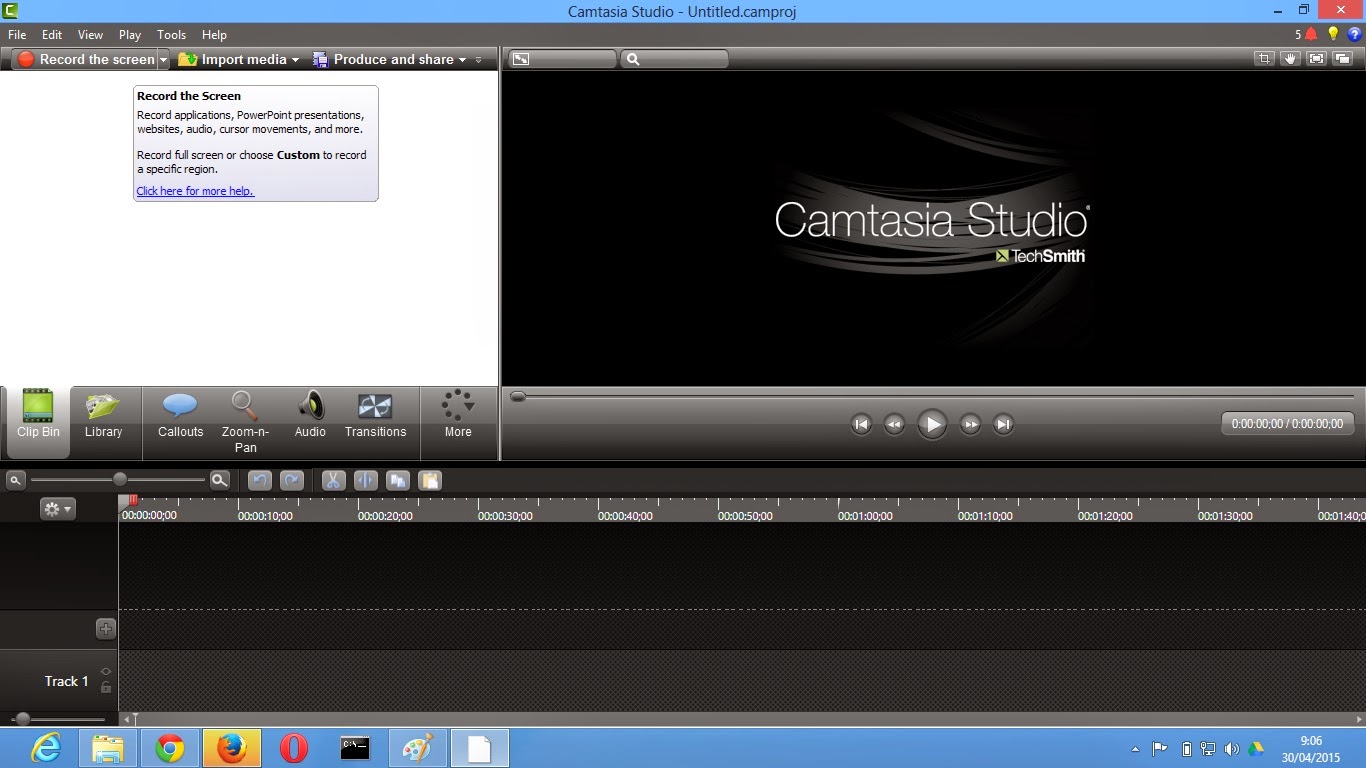Open the timeline gear settings dropdown
Viewport: 1366px width, 768px height.
[x=57, y=509]
